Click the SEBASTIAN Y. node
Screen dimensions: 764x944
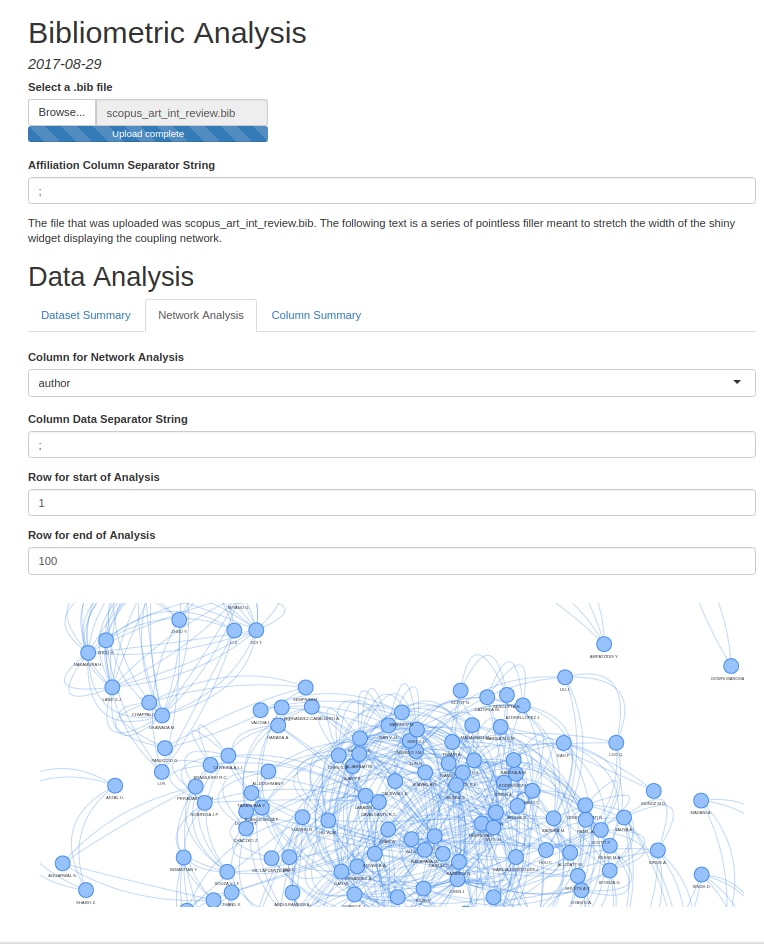183,858
